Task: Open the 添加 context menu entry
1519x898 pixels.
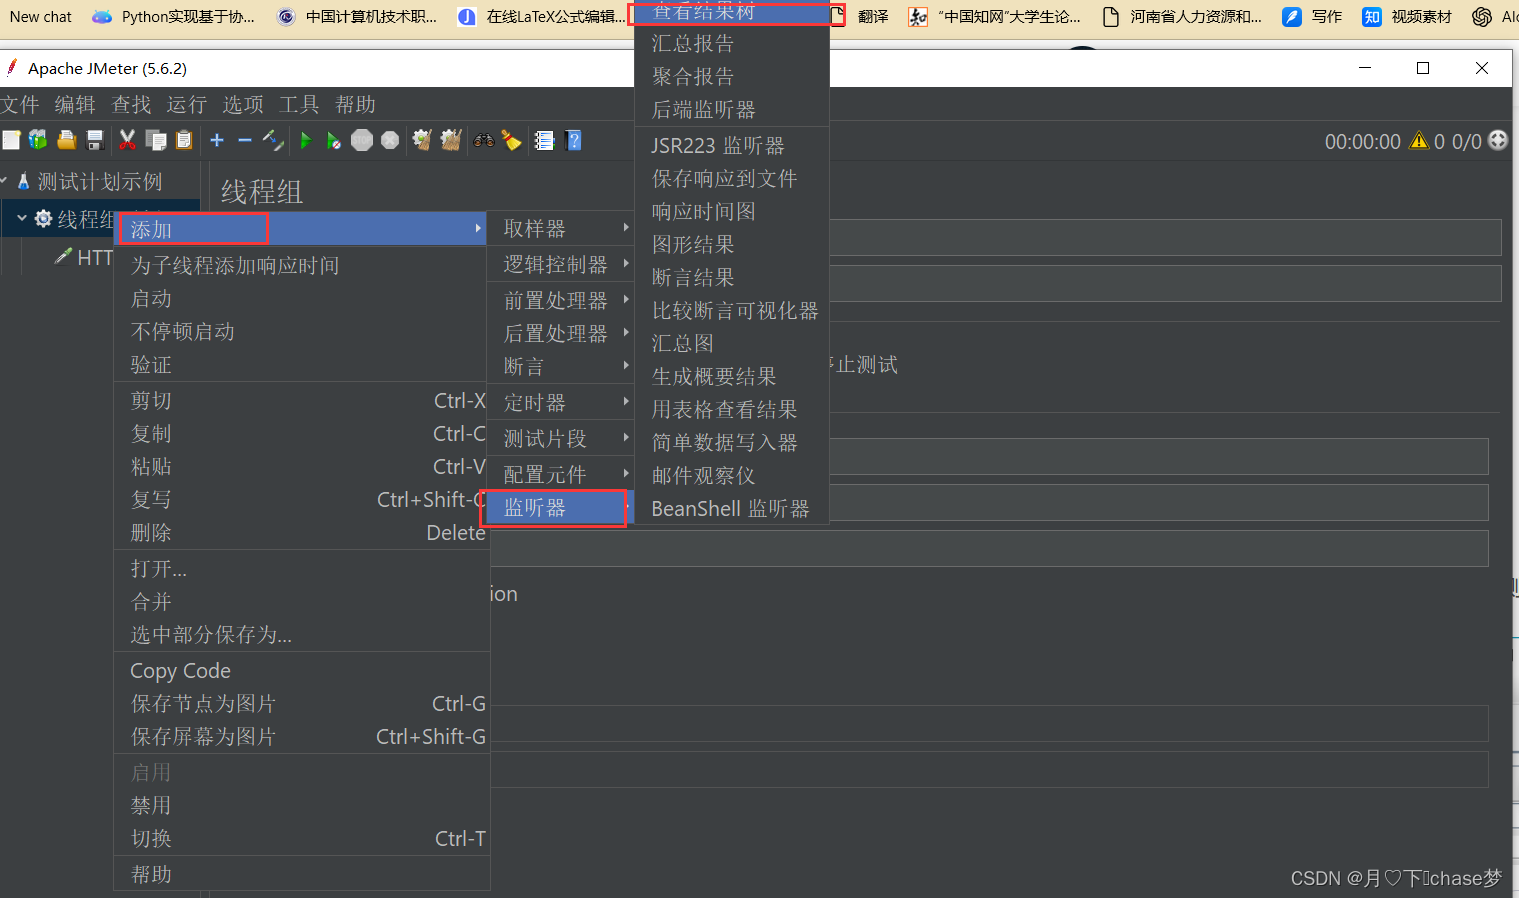Action: [302, 230]
